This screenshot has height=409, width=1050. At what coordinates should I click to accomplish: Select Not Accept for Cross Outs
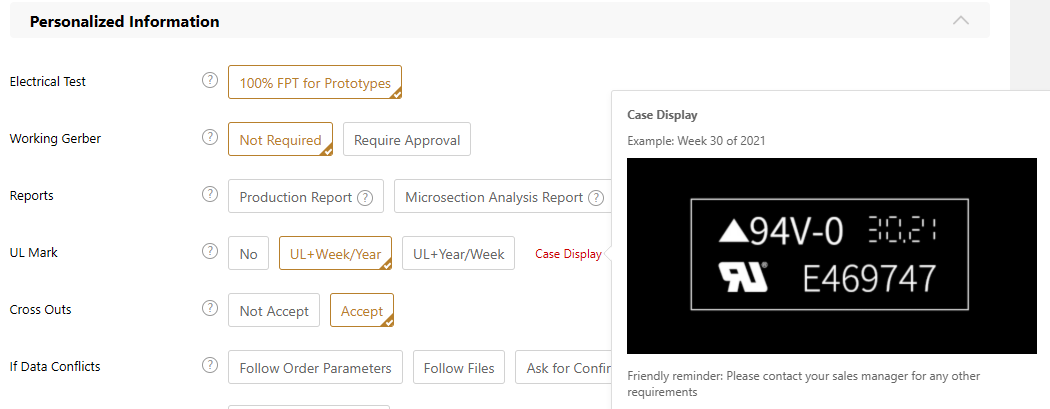click(274, 311)
